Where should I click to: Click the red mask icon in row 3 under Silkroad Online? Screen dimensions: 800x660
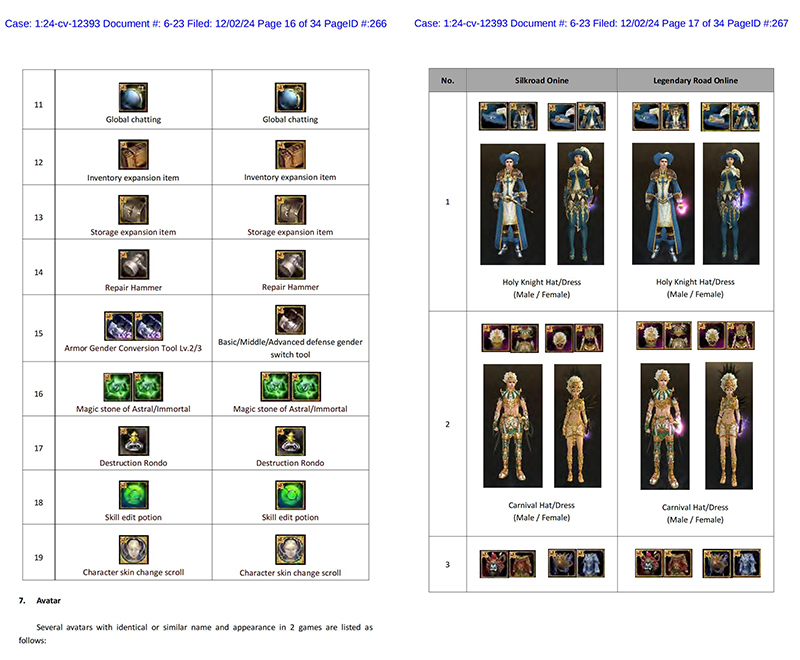point(494,564)
